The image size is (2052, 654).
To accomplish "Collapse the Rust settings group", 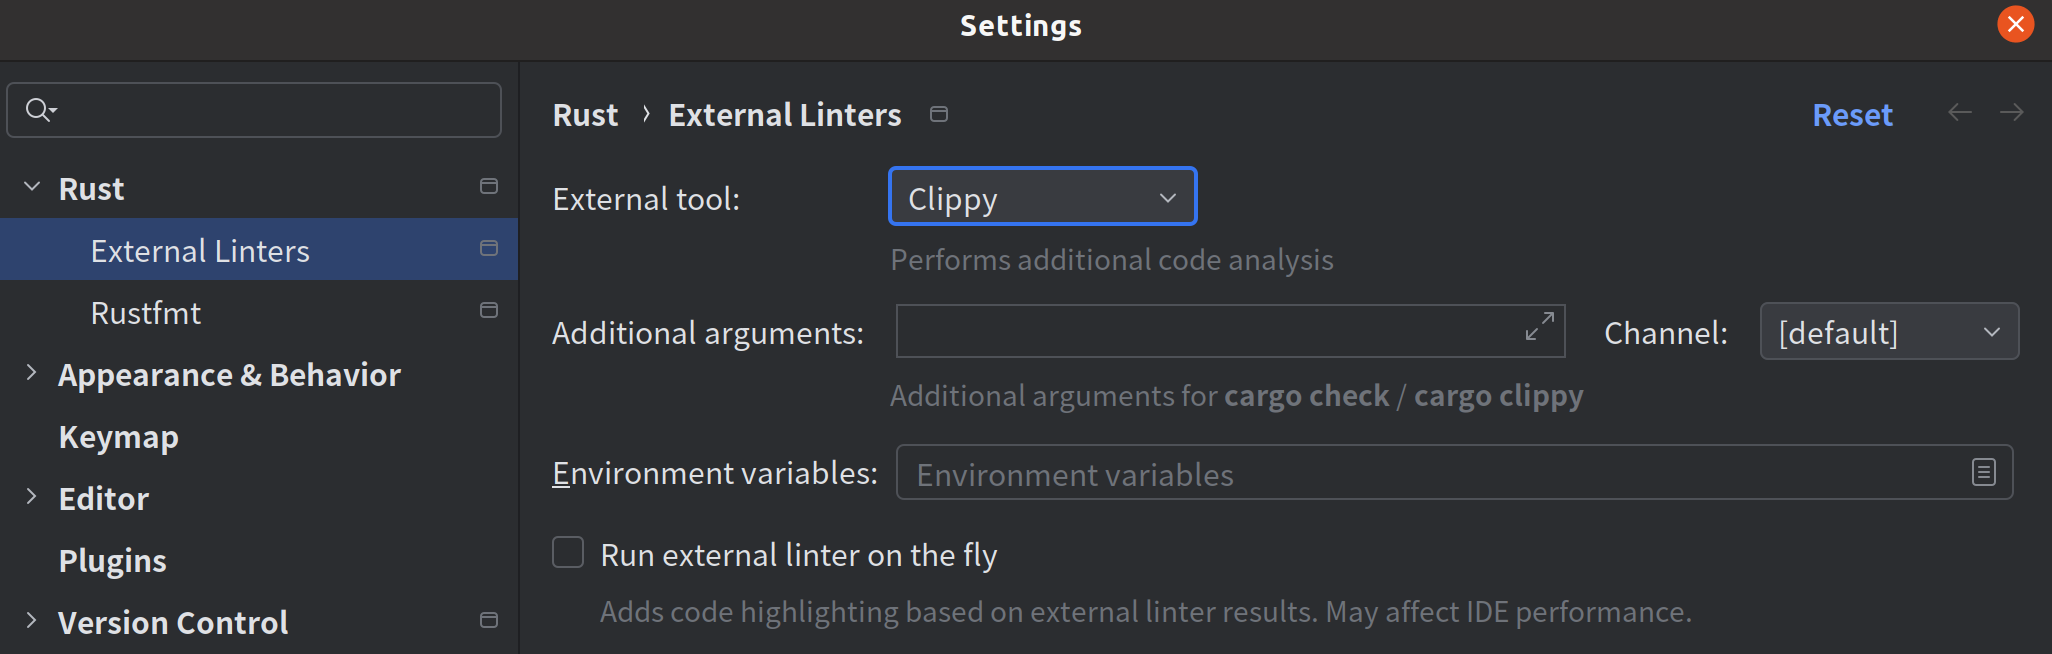I will [x=32, y=186].
